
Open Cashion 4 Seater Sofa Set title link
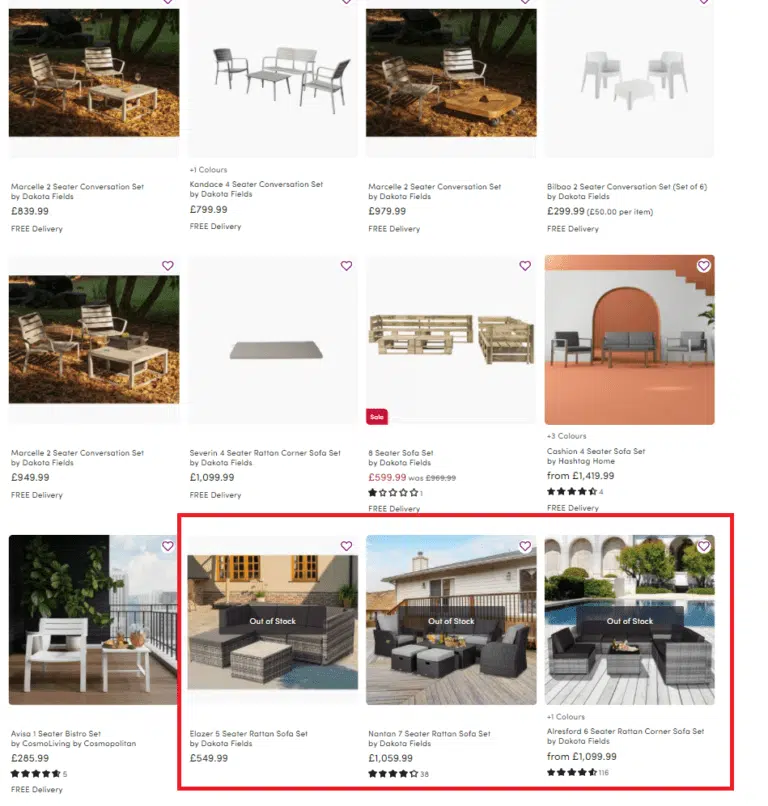click(x=596, y=451)
